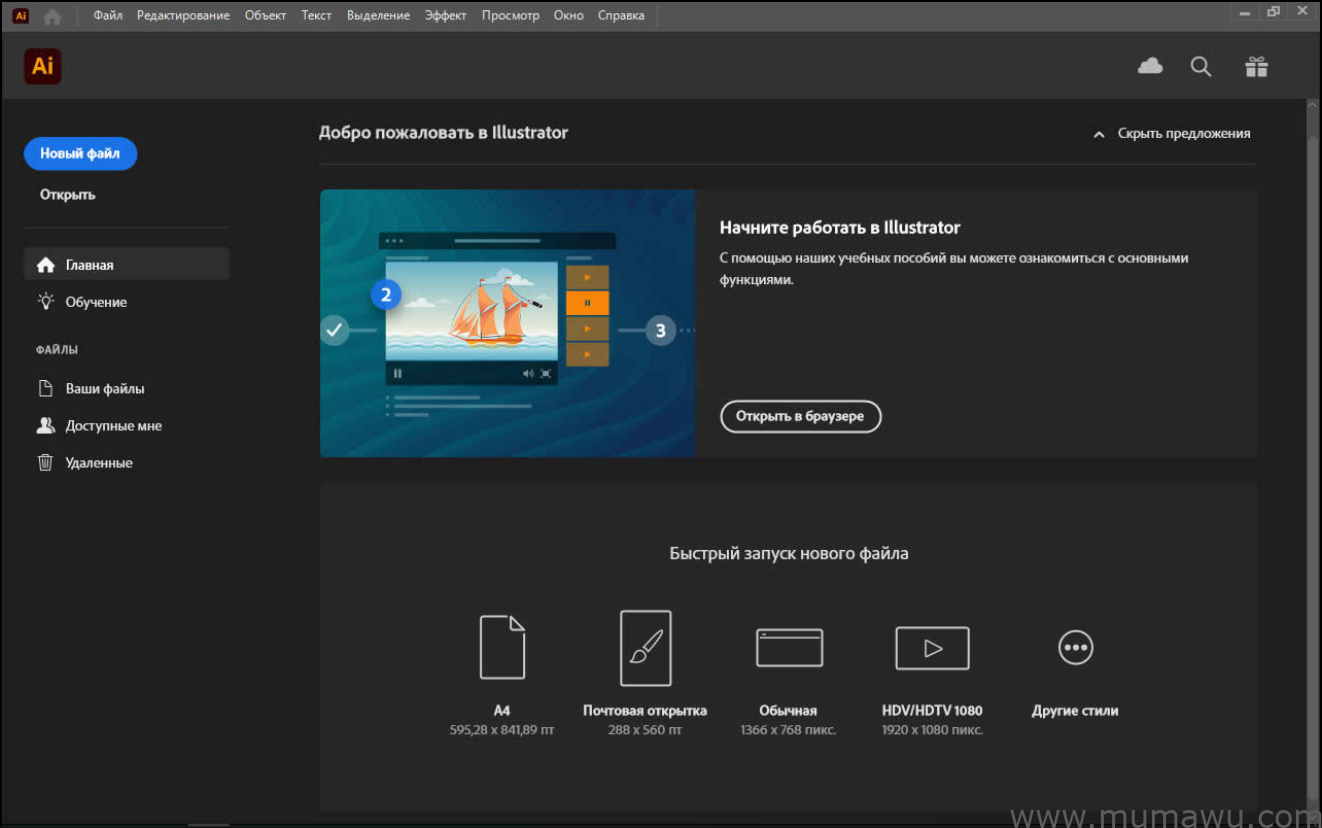Click the Открыть link in sidebar
This screenshot has height=828, width=1322.
[68, 195]
